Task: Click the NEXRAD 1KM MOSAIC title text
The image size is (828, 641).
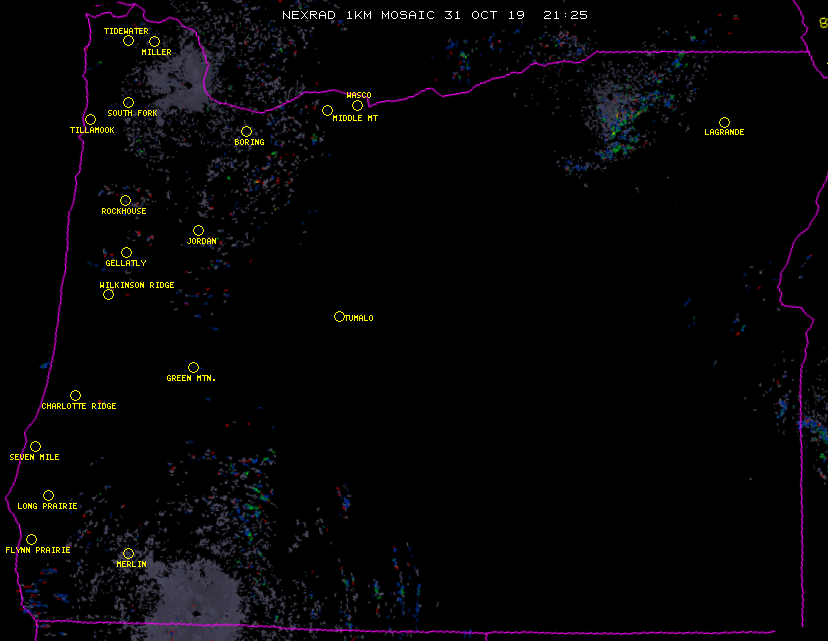Action: [434, 16]
